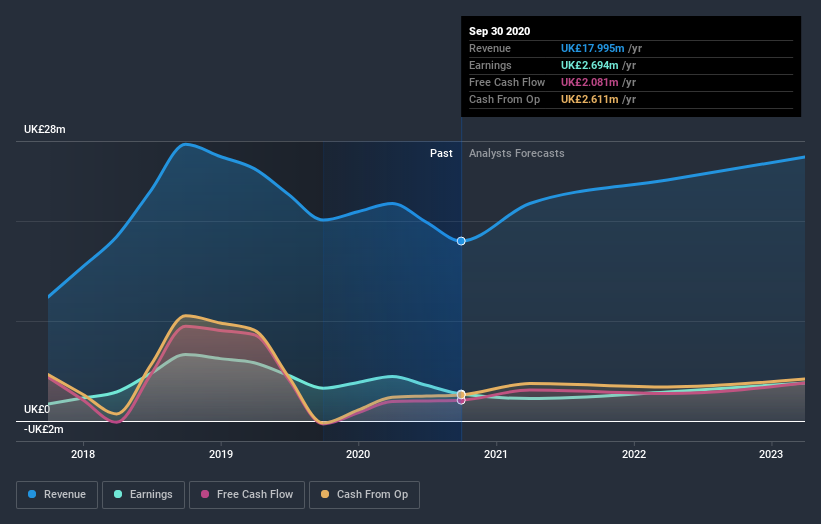
Task: Click the 2021 x-axis label
Action: pyautogui.click(x=496, y=454)
